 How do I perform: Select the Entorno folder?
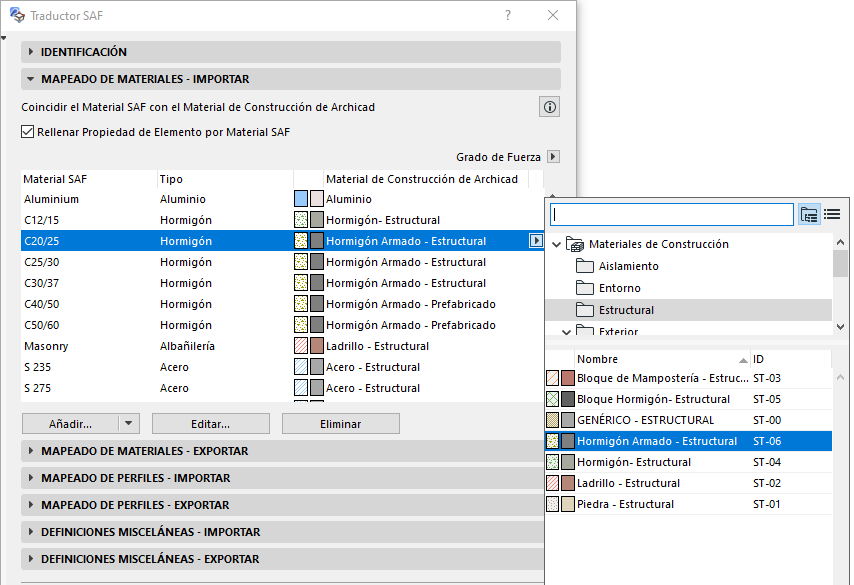pyautogui.click(x=688, y=288)
